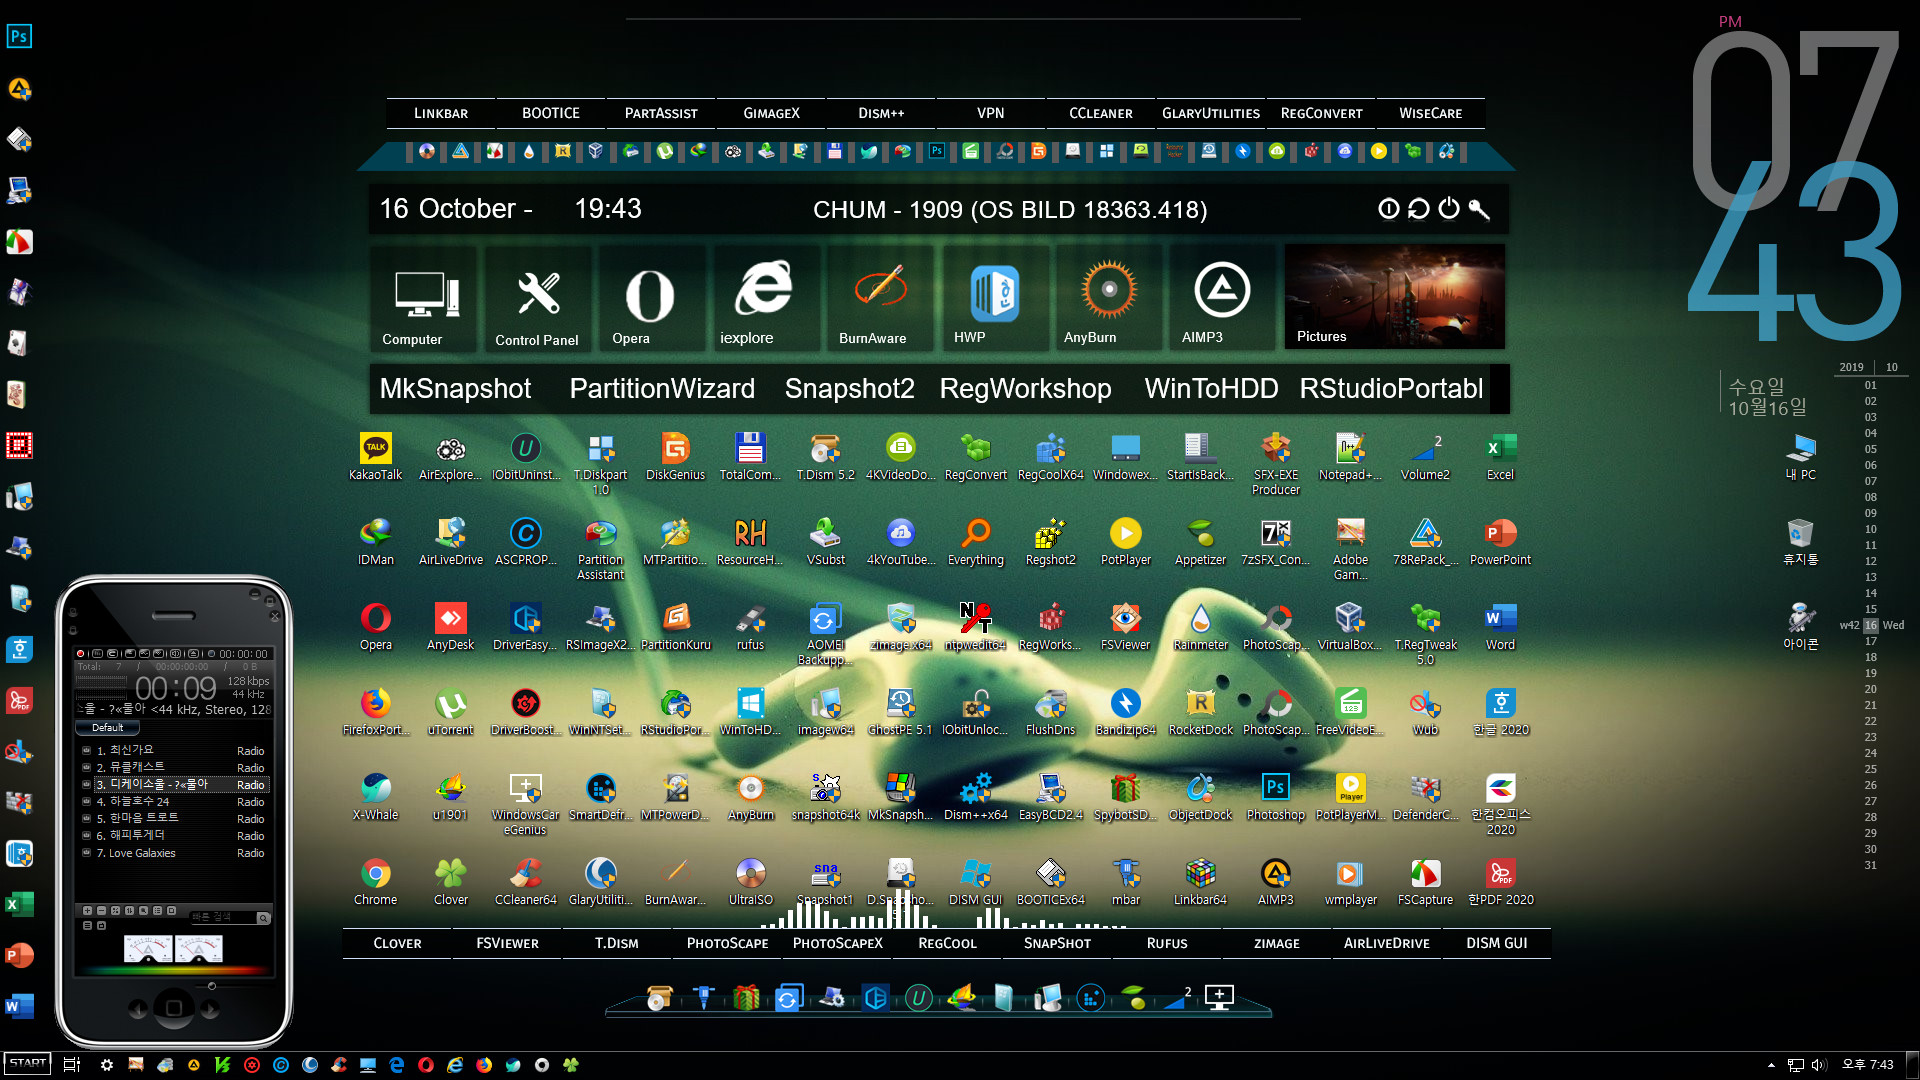The height and width of the screenshot is (1080, 1920).
Task: Open the PowerPoint desktop icon labeled PowerPoint
Action: point(1500,541)
